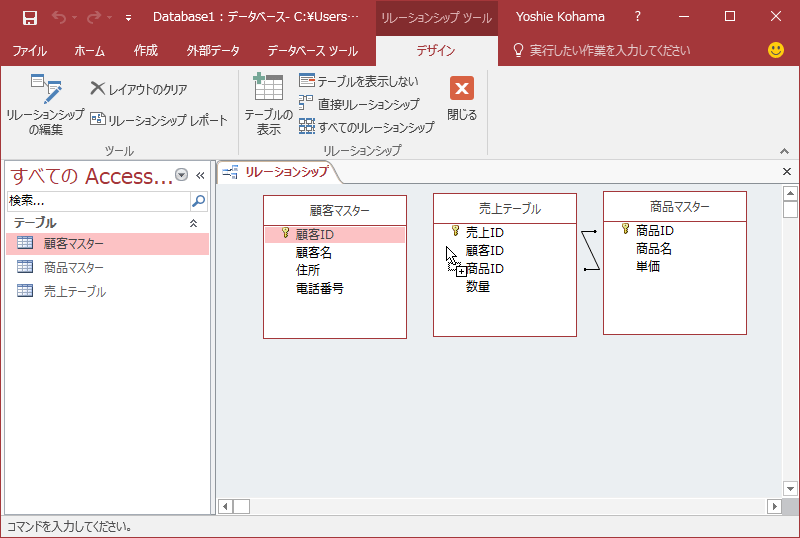The height and width of the screenshot is (538, 800).
Task: Click the 閉じる red X button
Action: click(x=462, y=99)
